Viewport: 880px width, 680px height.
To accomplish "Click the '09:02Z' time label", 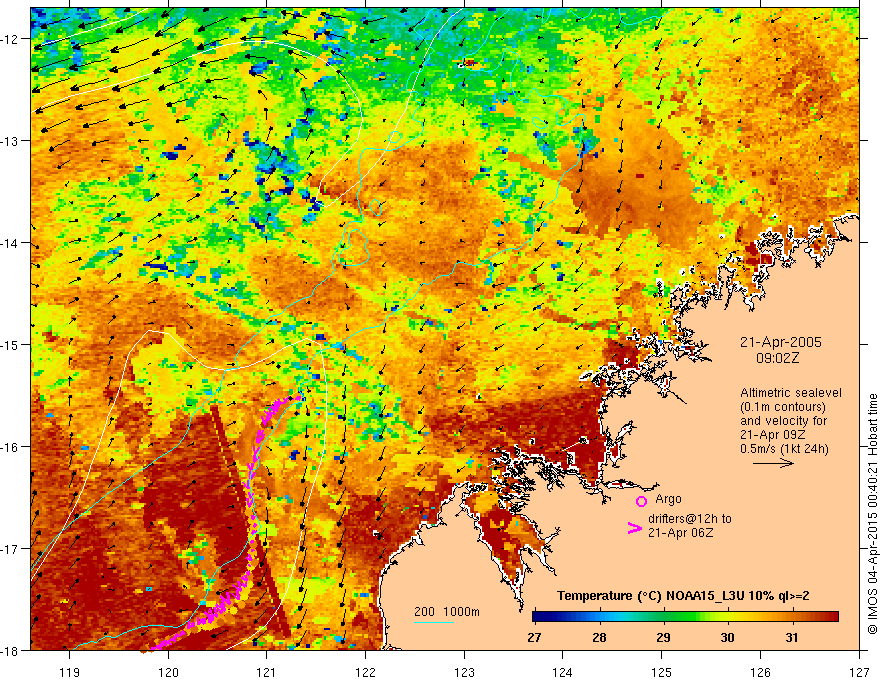I will (777, 358).
